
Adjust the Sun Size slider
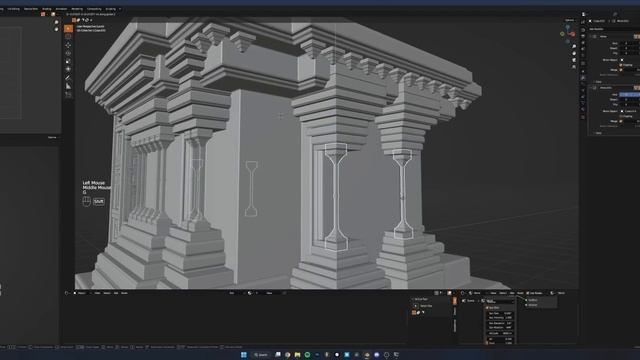(x=500, y=313)
